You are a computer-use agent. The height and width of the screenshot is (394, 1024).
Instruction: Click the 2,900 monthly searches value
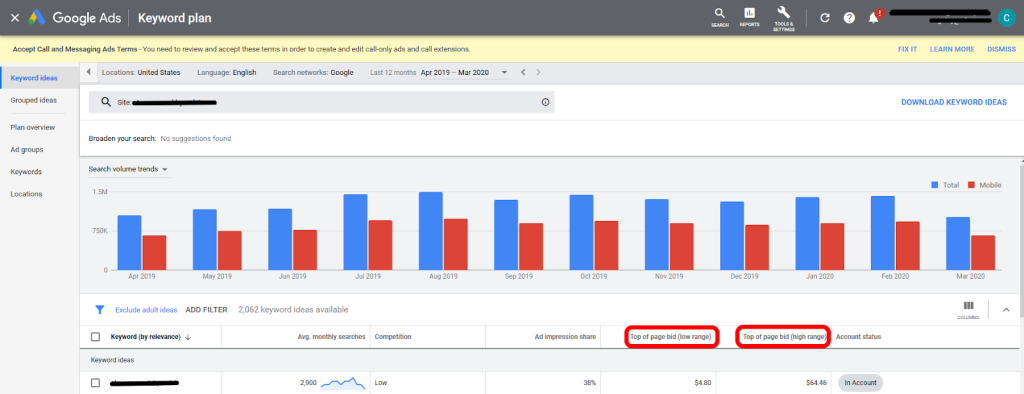coord(308,382)
